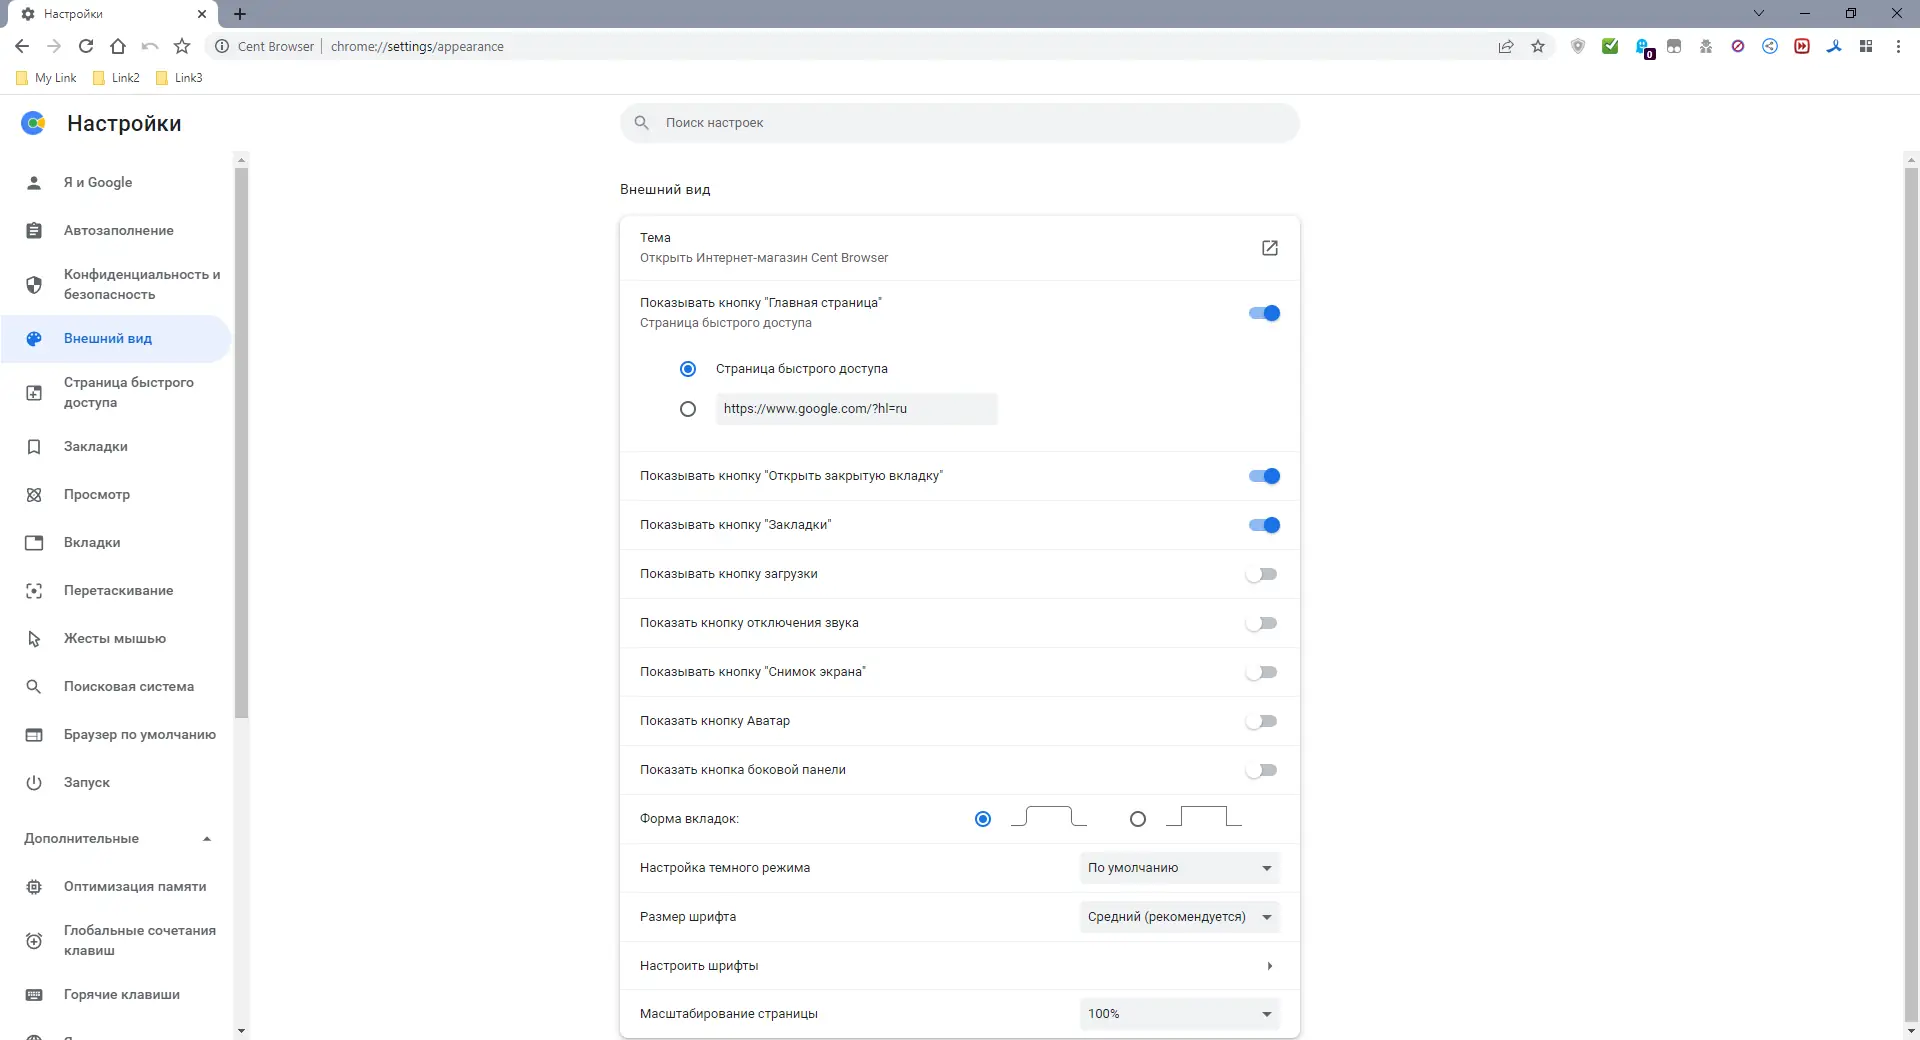Enable the "Показывать кнопку загрузки" toggle

[x=1262, y=574]
